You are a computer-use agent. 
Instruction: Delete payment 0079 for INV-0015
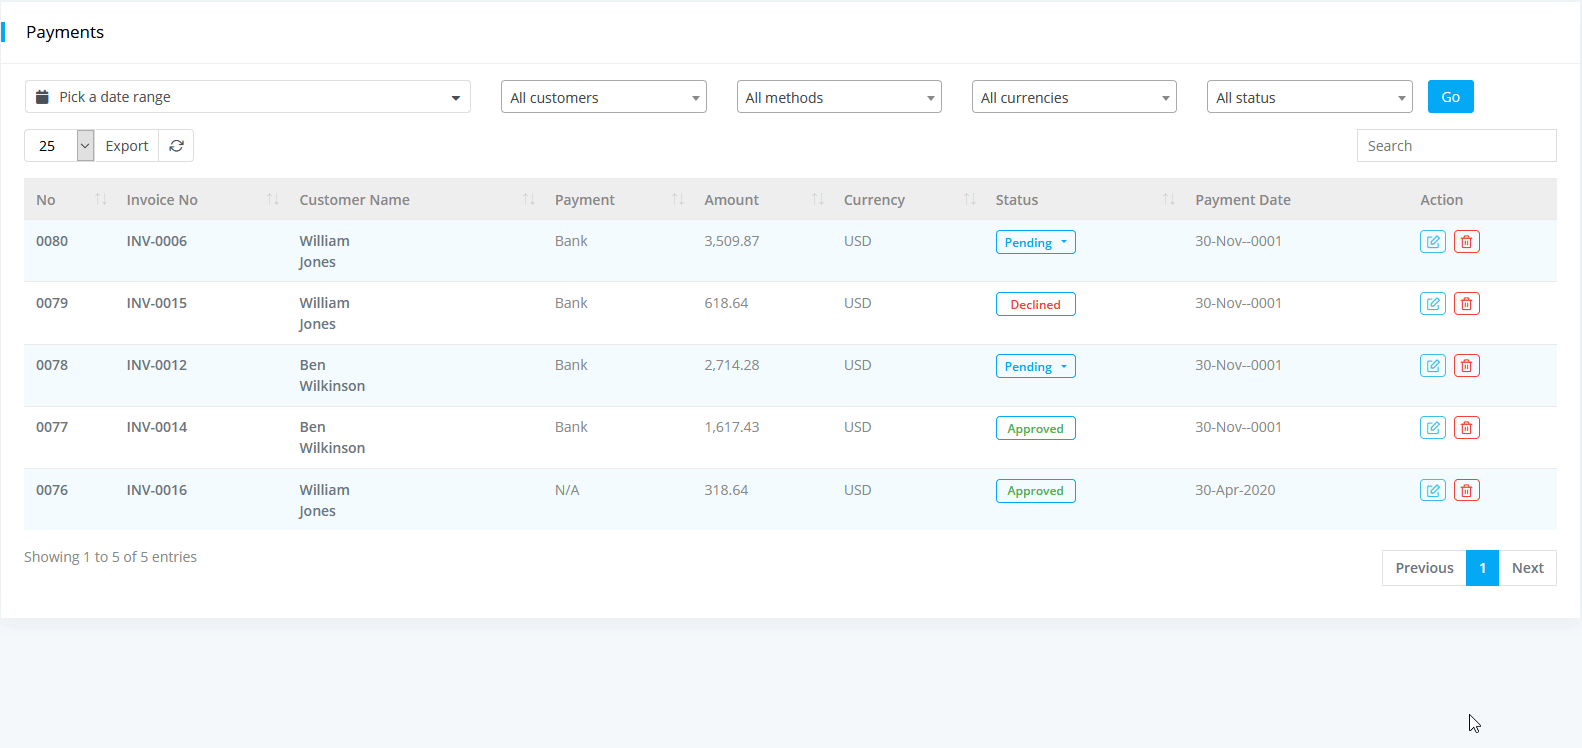[x=1466, y=304]
